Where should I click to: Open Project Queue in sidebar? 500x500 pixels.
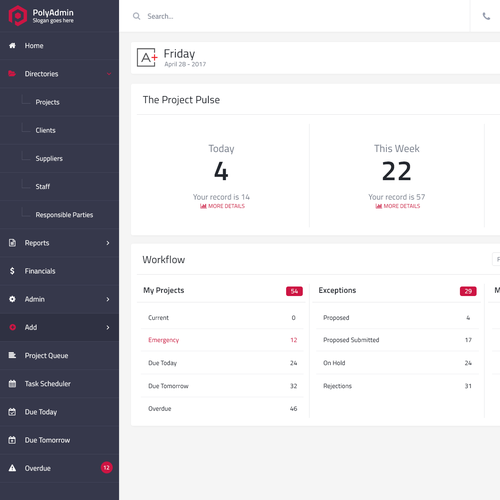(x=59, y=356)
